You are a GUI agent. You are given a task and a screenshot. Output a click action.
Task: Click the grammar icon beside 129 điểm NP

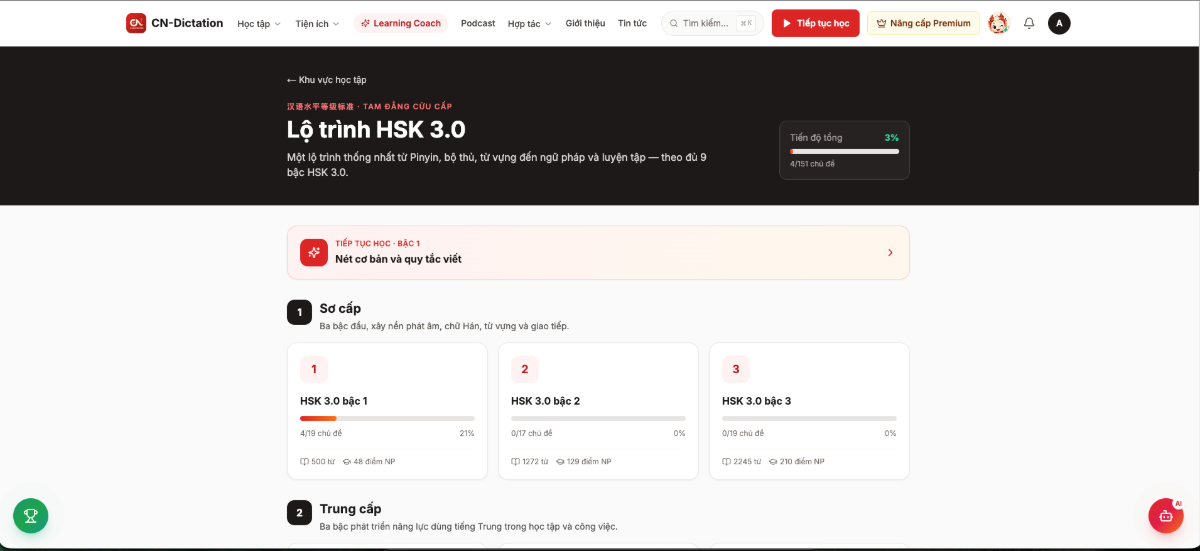[561, 462]
